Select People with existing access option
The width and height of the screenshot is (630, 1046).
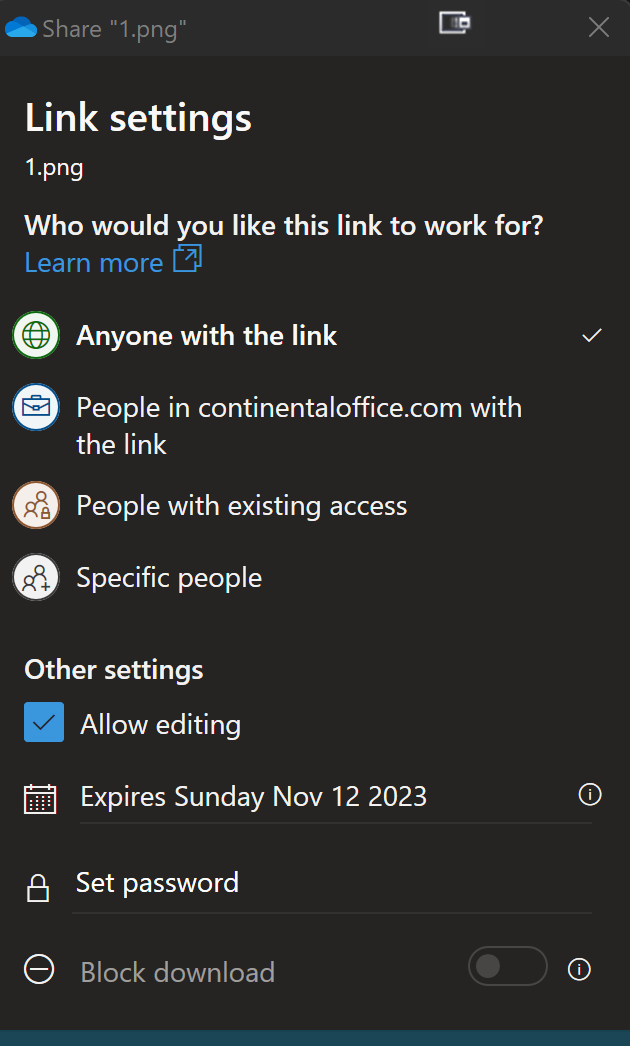click(242, 506)
